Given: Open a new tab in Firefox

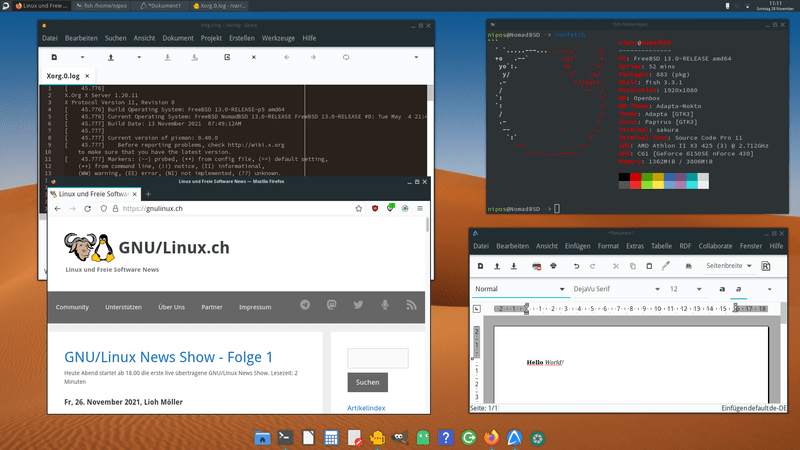Looking at the screenshot, I should click(x=148, y=194).
